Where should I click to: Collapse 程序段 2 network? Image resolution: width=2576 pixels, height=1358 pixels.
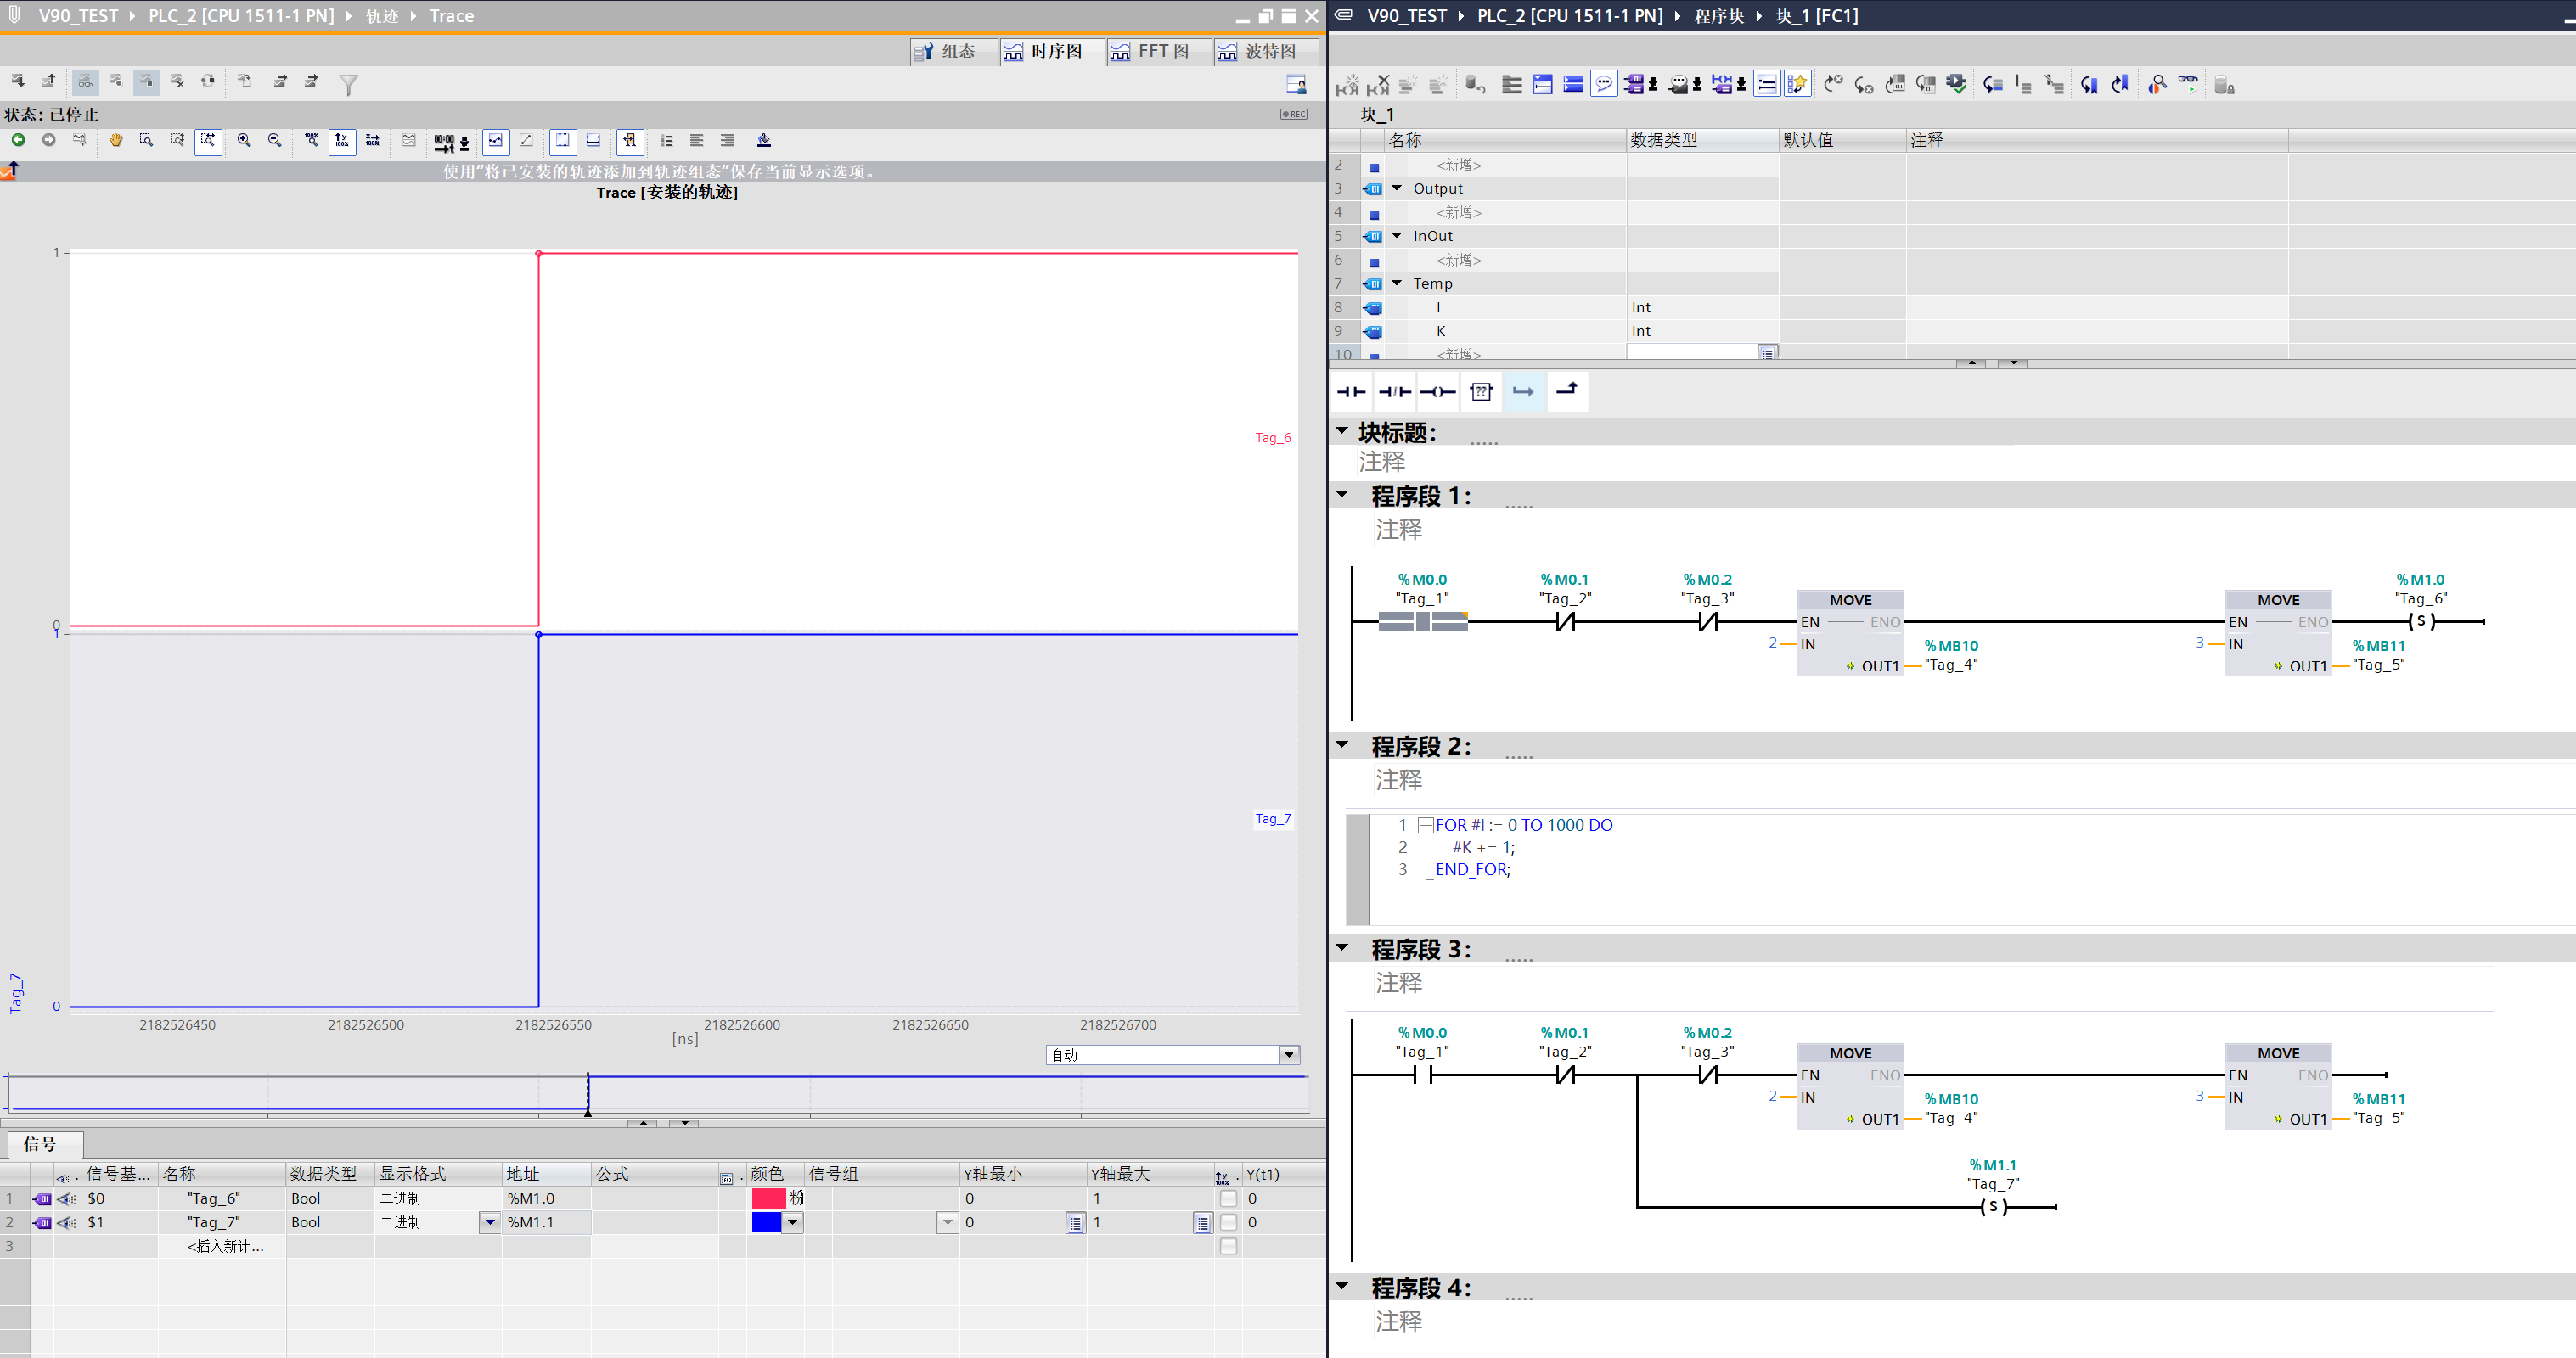tap(1342, 745)
